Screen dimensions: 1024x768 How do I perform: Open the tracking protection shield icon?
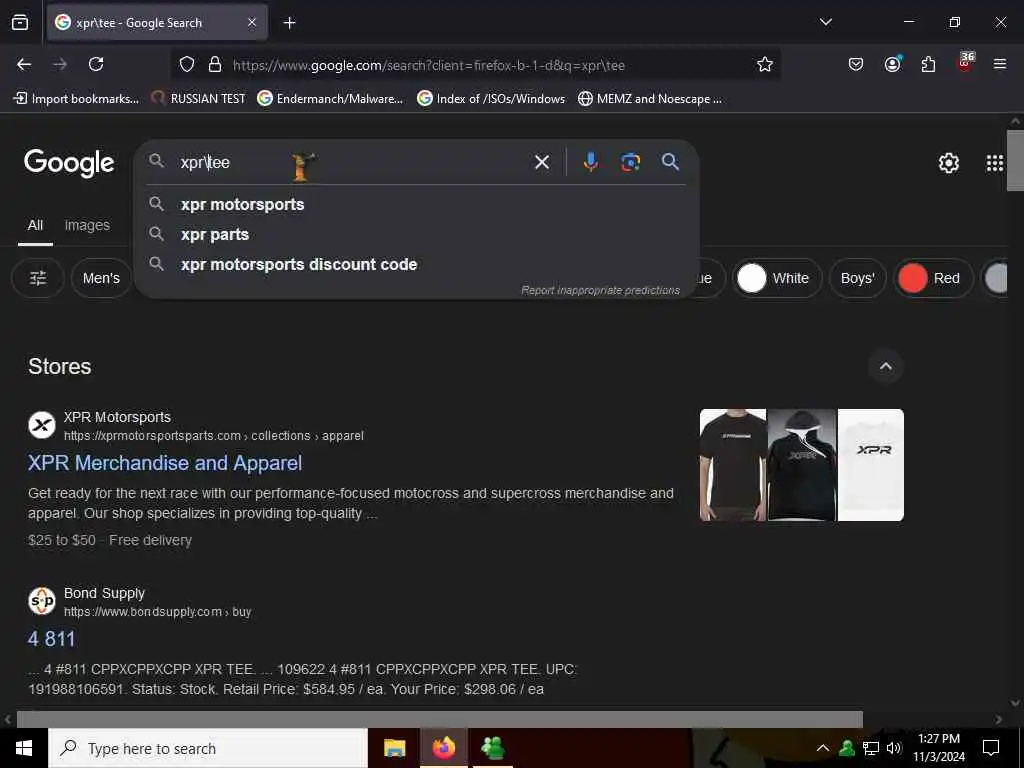click(187, 65)
